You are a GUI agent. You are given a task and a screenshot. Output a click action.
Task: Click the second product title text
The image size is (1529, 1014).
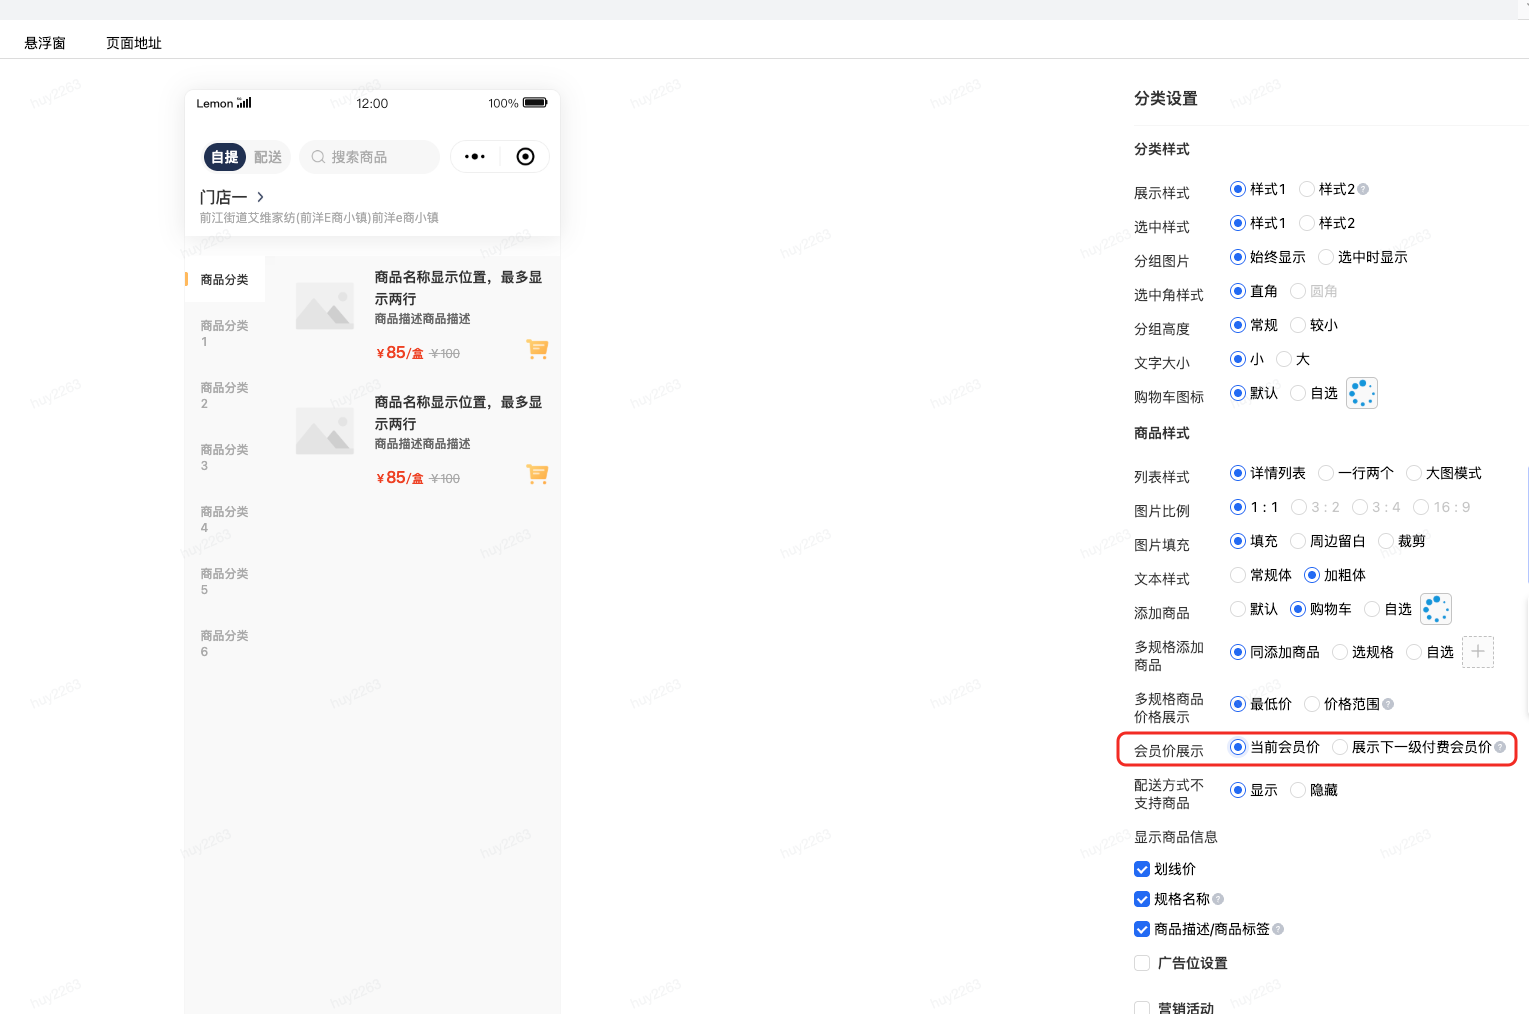(458, 413)
